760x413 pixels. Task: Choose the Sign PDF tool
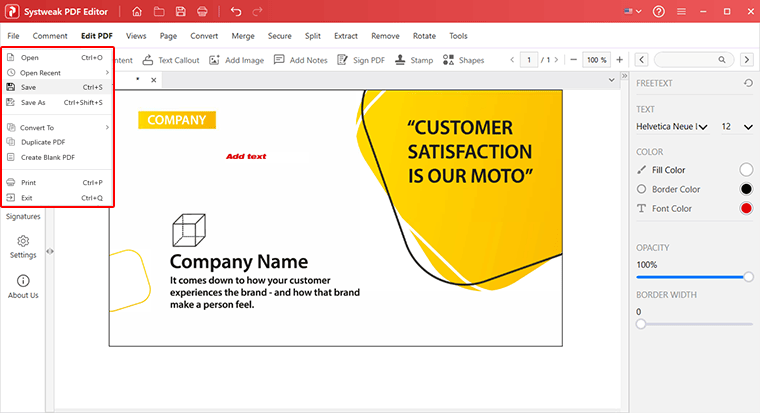(x=361, y=60)
